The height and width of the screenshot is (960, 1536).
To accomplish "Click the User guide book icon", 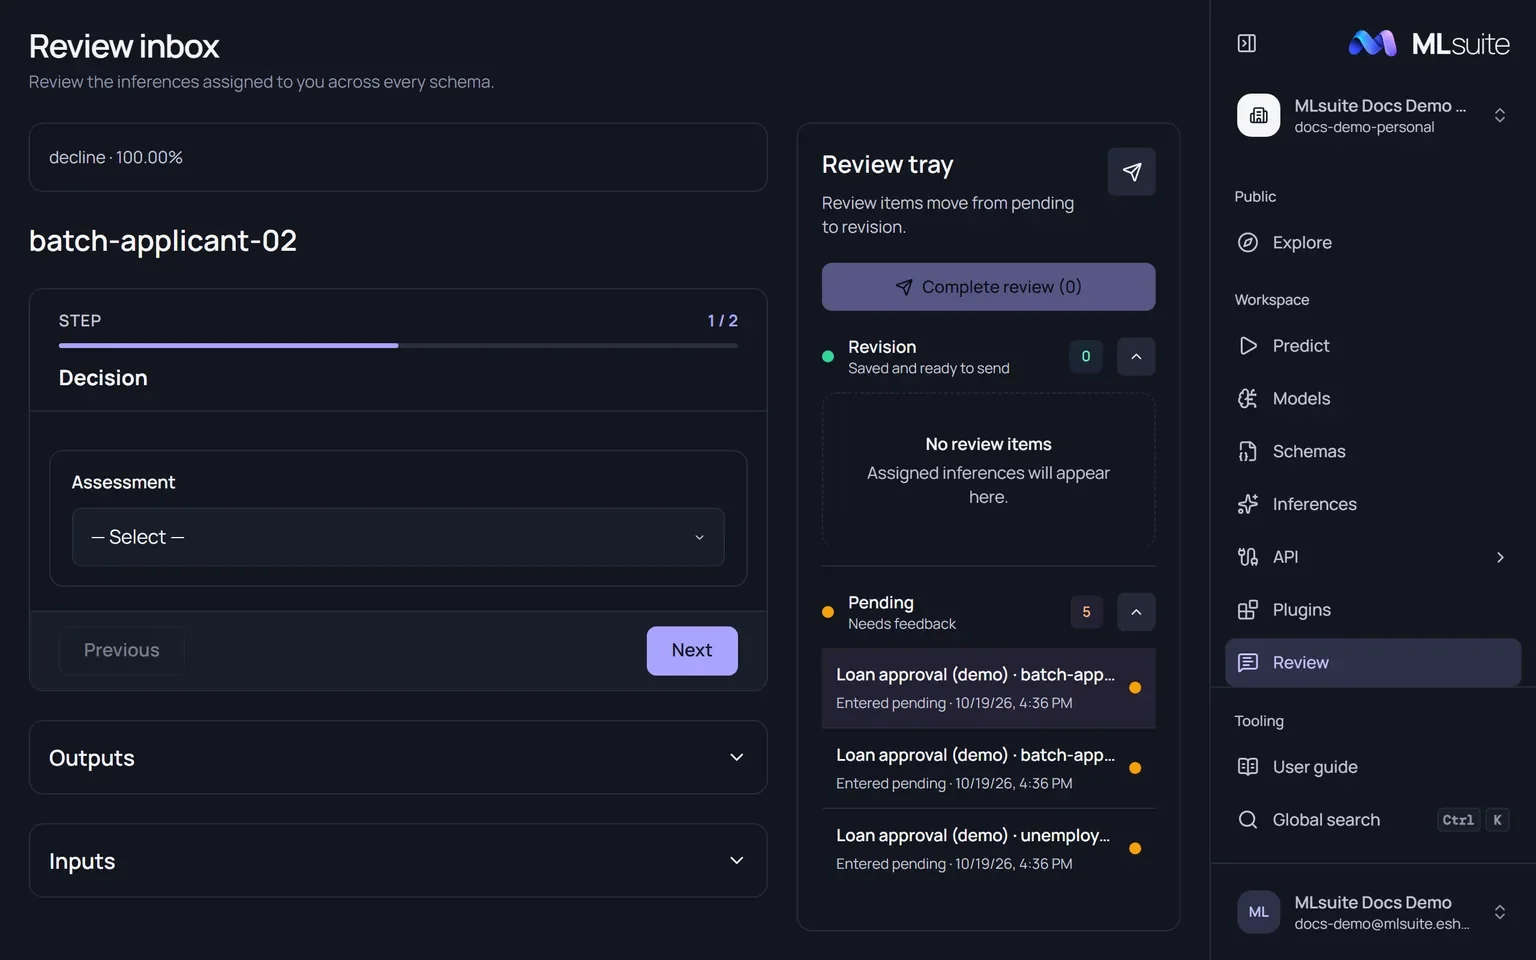I will tap(1248, 767).
